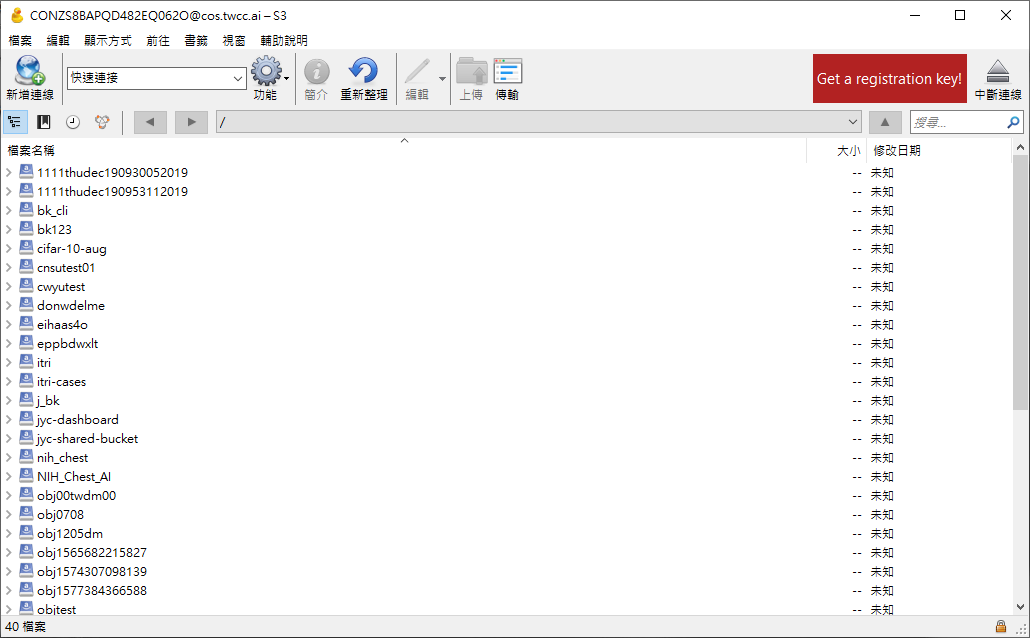Select the cwyutest bucket name
This screenshot has height=638, width=1030.
[x=61, y=286]
